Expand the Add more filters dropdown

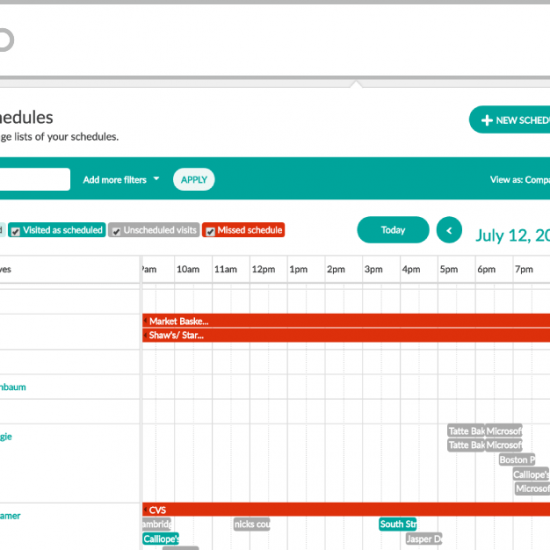pyautogui.click(x=121, y=180)
